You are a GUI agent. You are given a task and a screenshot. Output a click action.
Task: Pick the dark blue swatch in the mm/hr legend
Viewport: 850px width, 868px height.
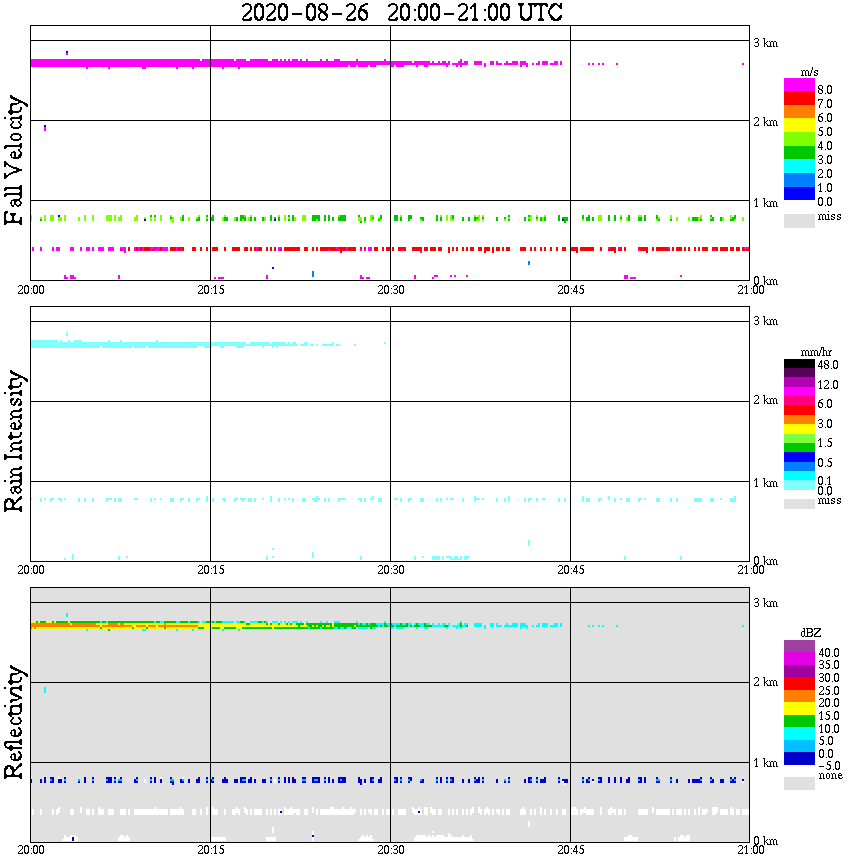pos(799,457)
